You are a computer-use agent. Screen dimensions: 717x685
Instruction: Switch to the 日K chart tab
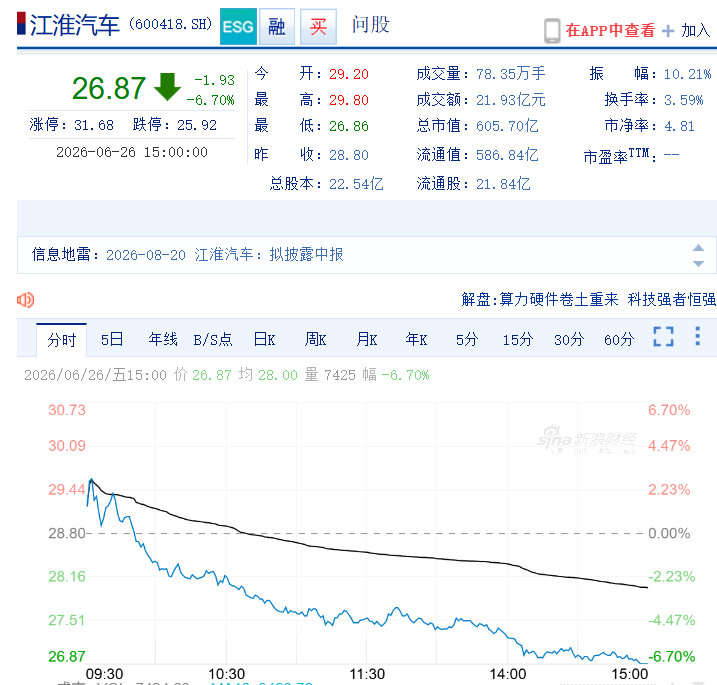coord(264,339)
